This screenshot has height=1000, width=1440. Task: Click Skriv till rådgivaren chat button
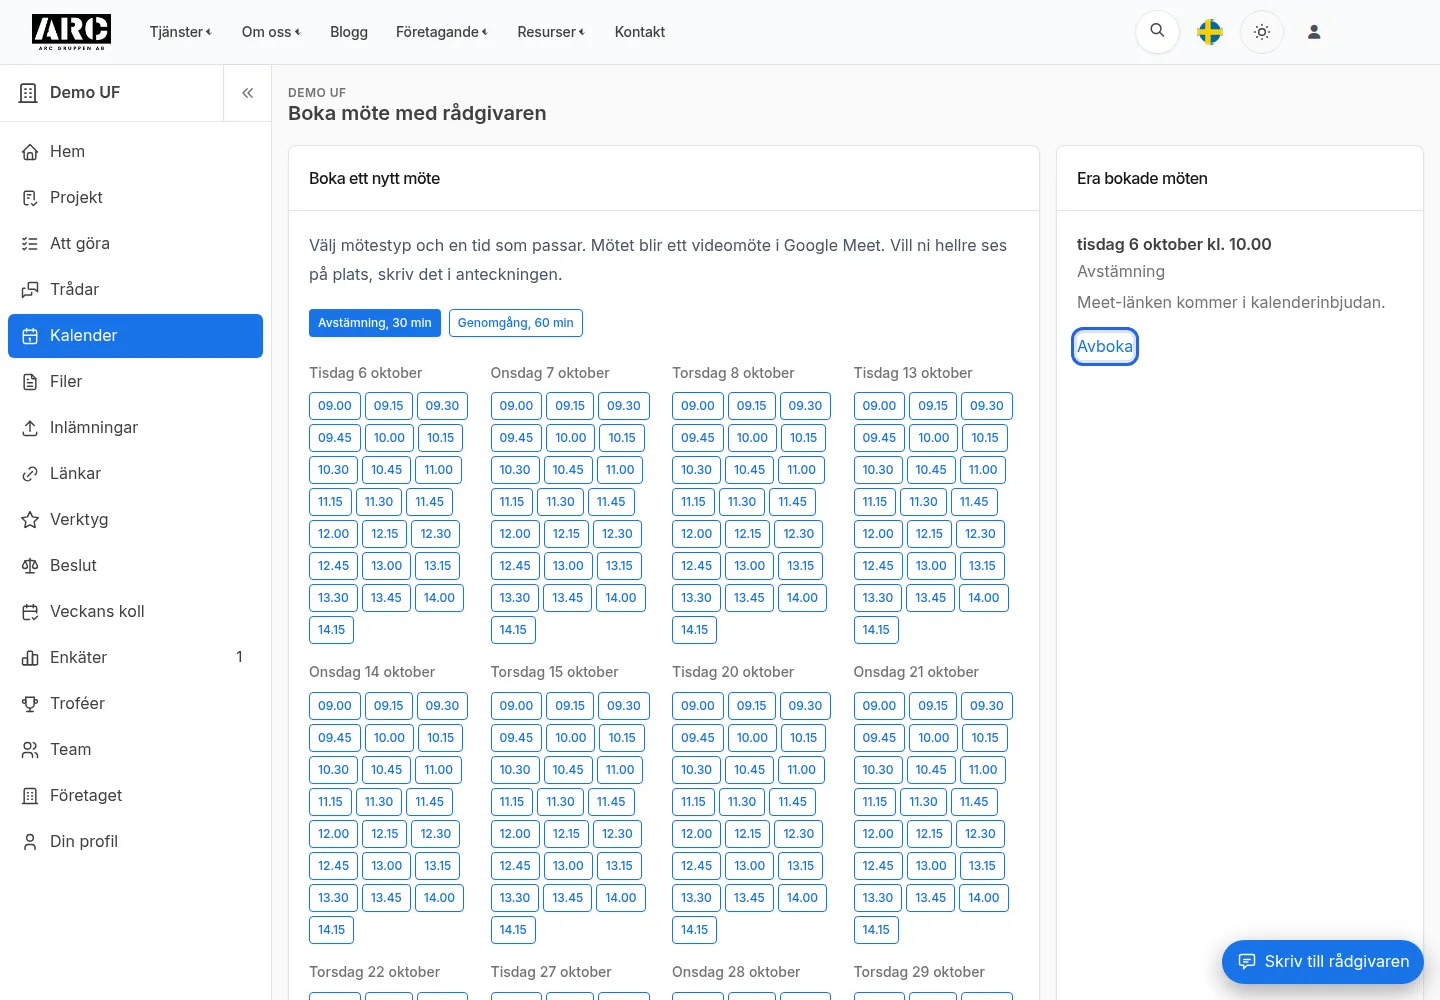pos(1323,962)
